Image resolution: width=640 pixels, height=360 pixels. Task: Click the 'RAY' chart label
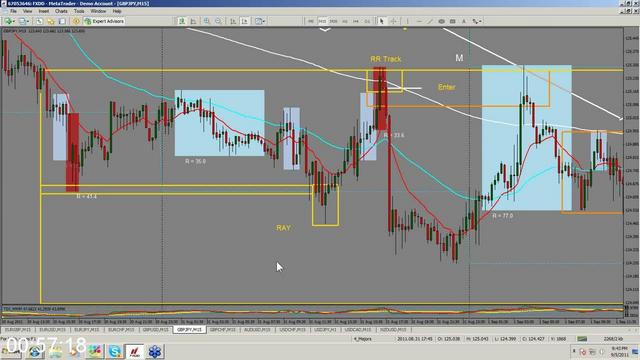tap(283, 228)
